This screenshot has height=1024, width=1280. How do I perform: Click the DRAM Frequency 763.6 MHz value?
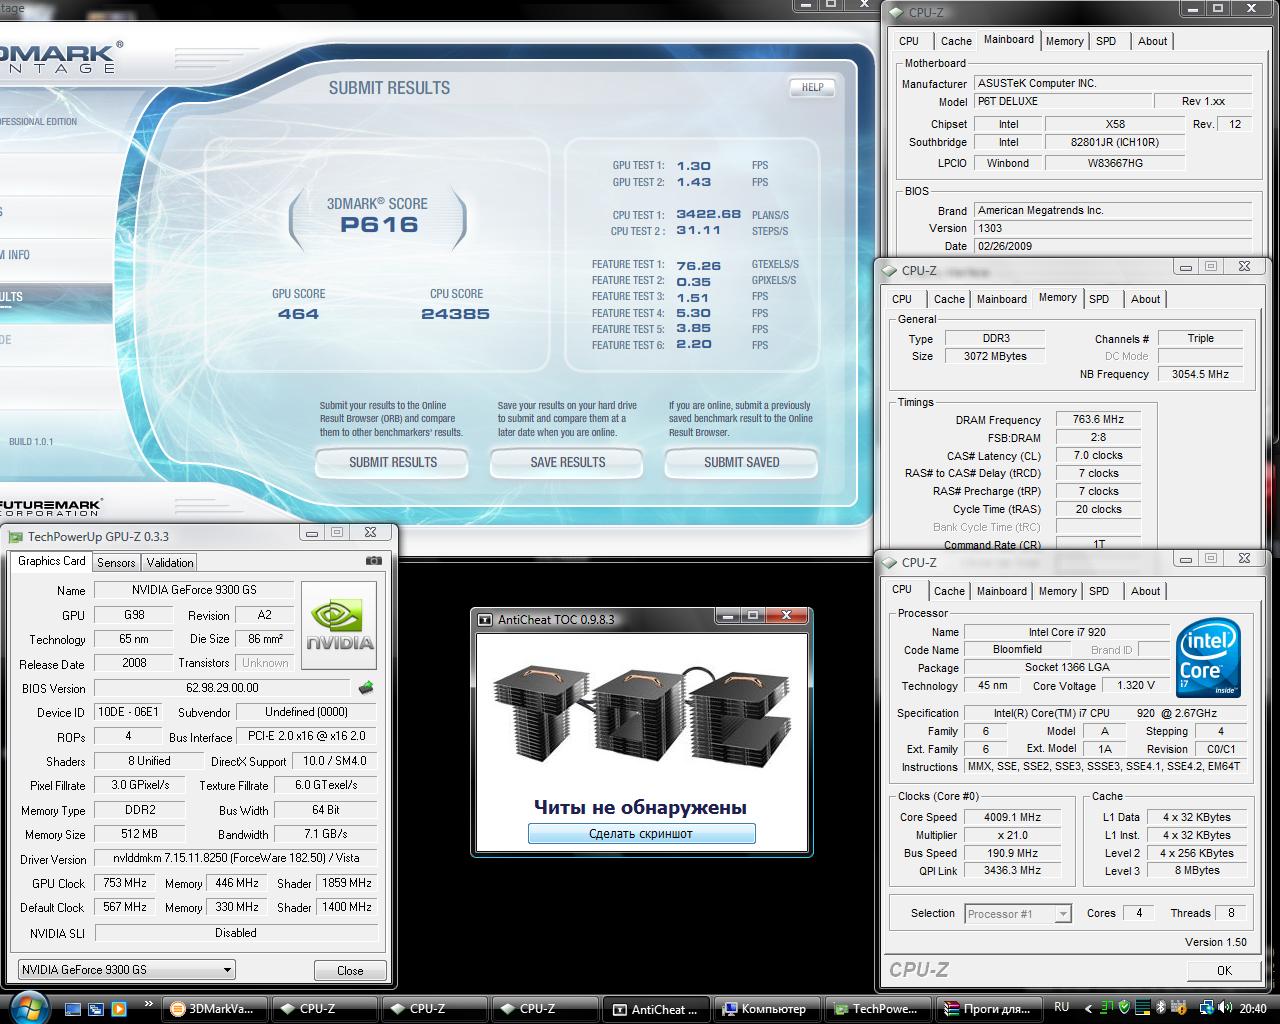click(x=1098, y=420)
